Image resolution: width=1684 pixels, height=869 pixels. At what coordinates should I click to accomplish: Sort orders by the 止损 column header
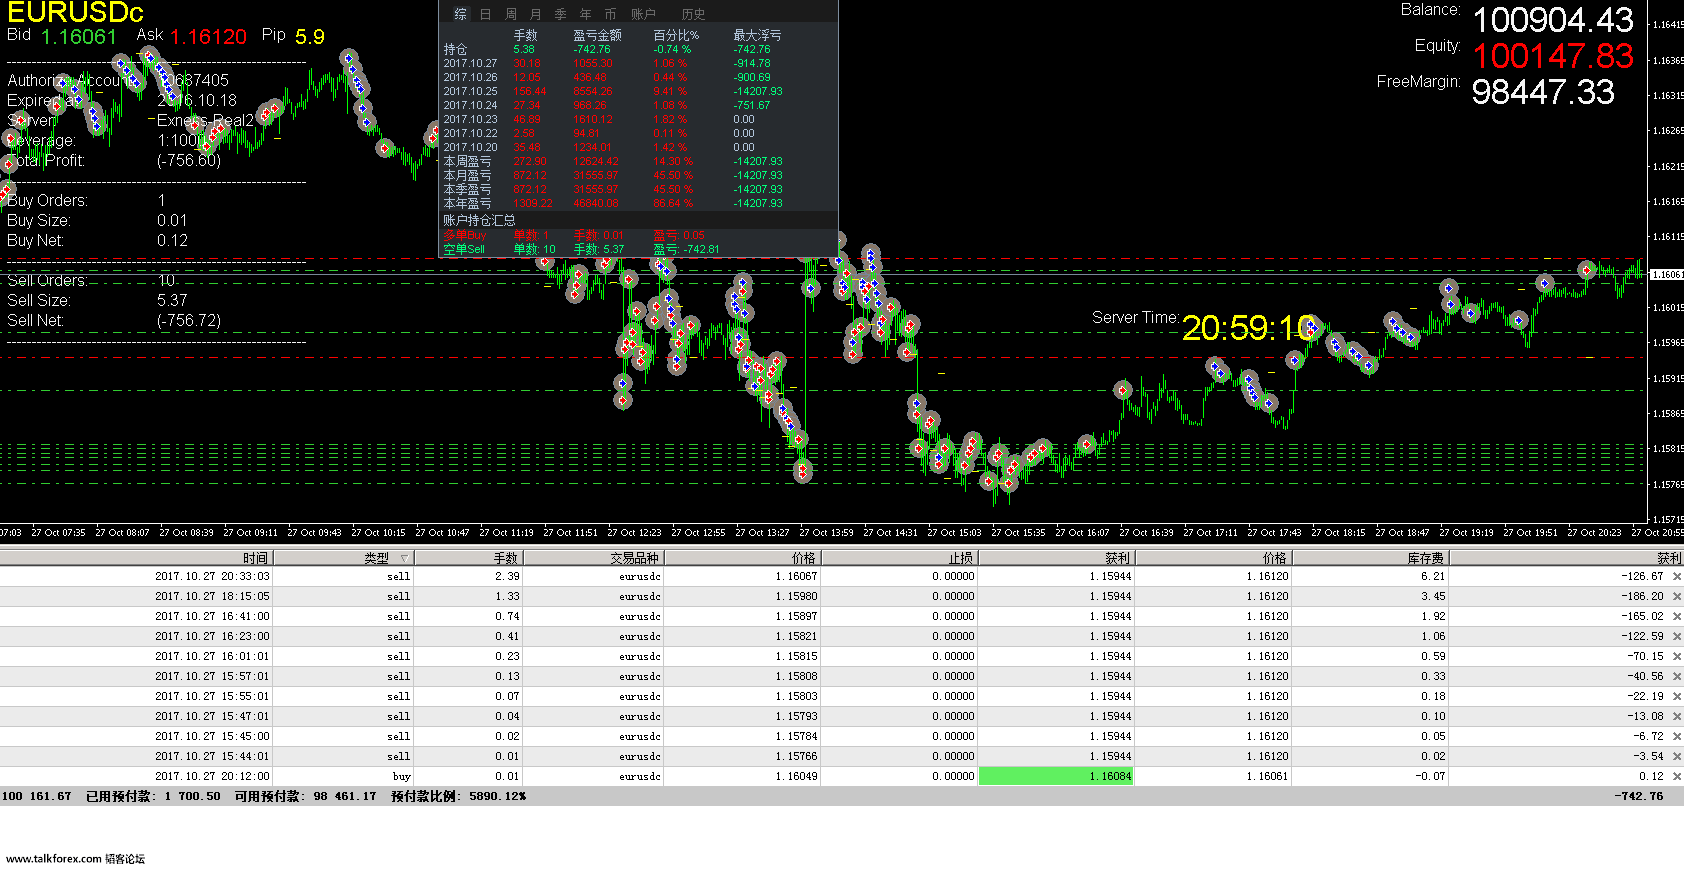[899, 558]
